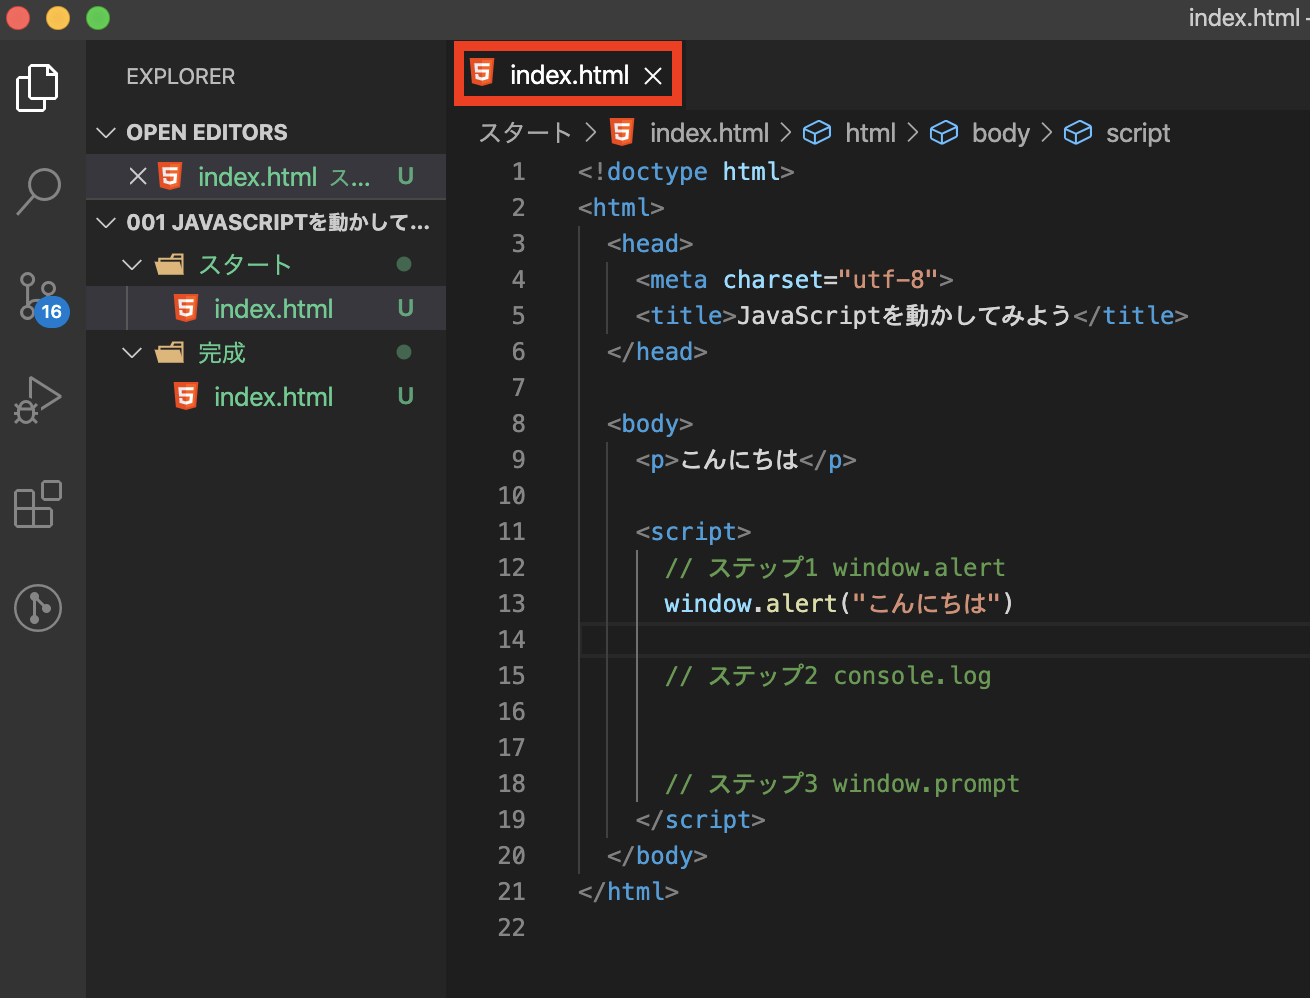Click the macOS yellow minimize window button

point(58,18)
